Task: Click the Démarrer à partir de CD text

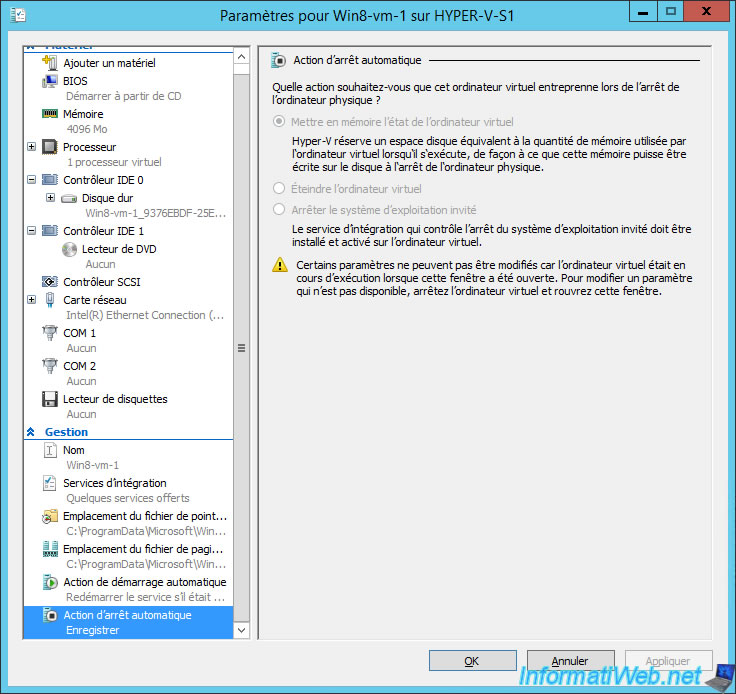Action: coord(123,96)
